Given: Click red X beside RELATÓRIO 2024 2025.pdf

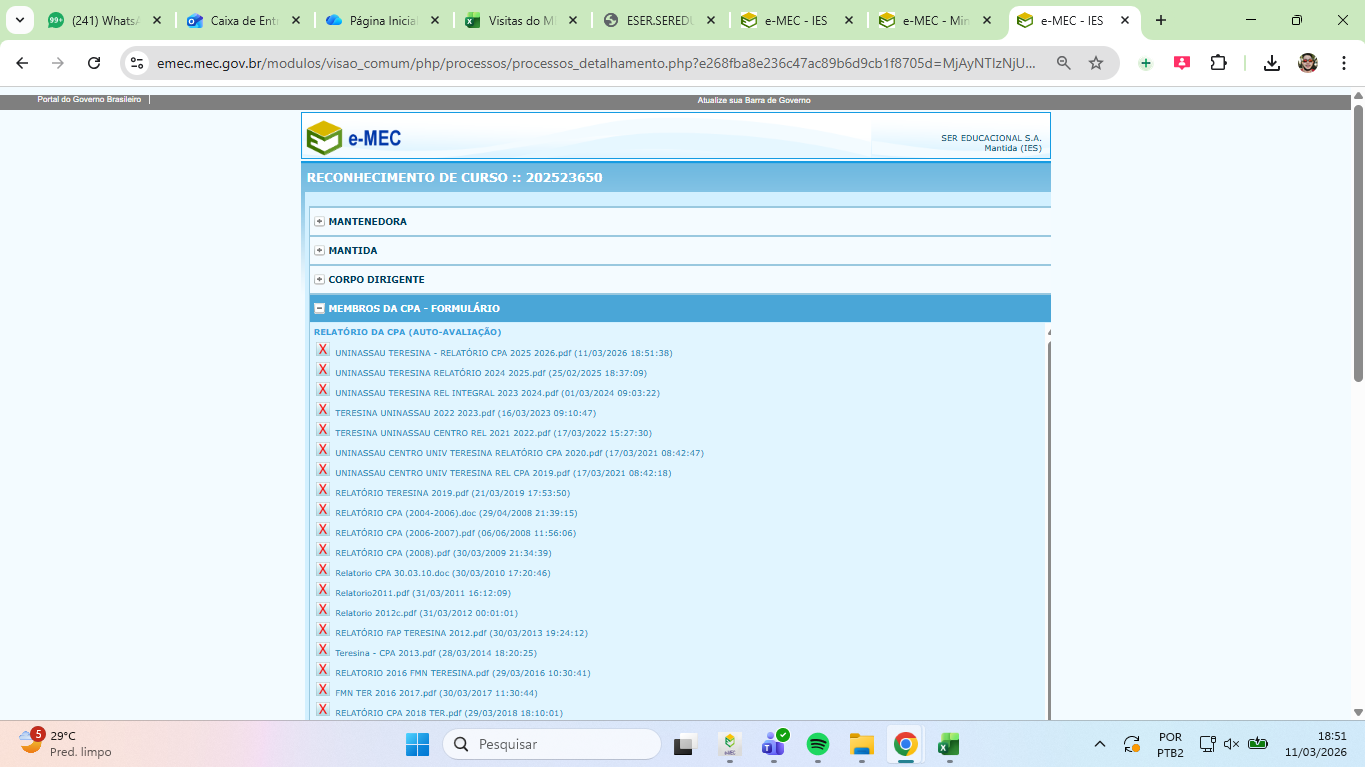Looking at the screenshot, I should pos(323,370).
